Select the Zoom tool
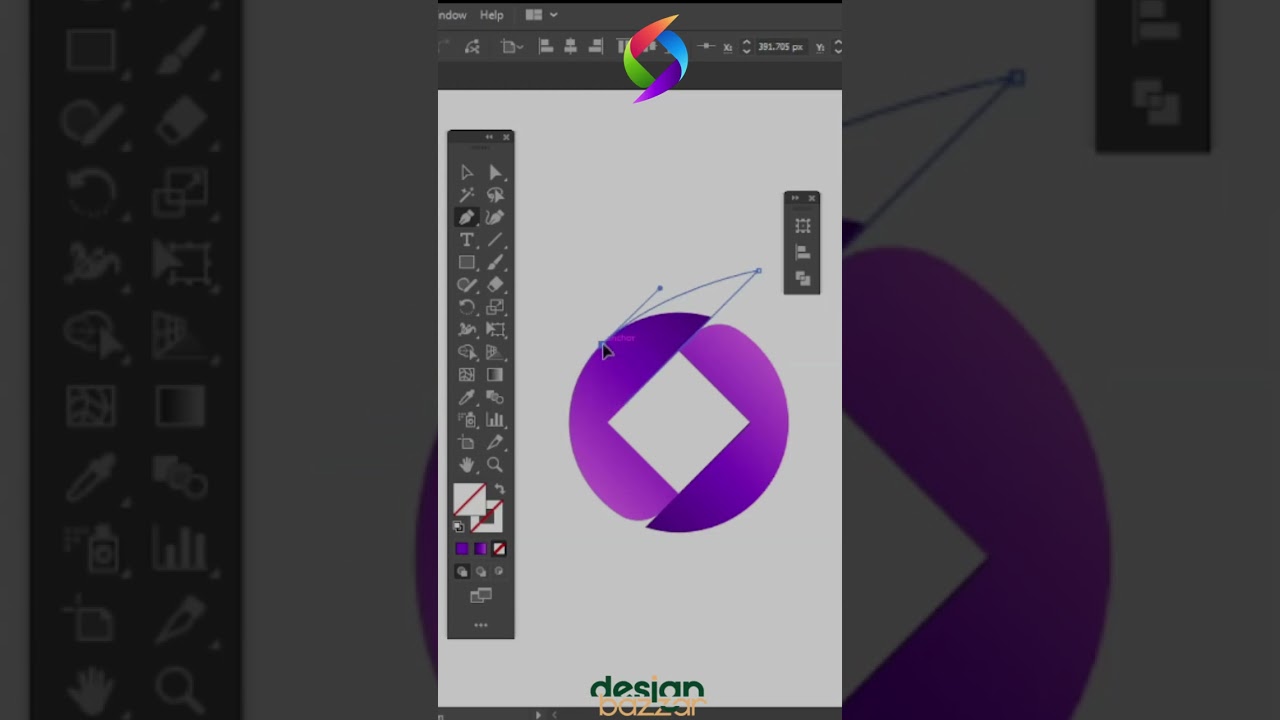1280x720 pixels. (x=495, y=465)
